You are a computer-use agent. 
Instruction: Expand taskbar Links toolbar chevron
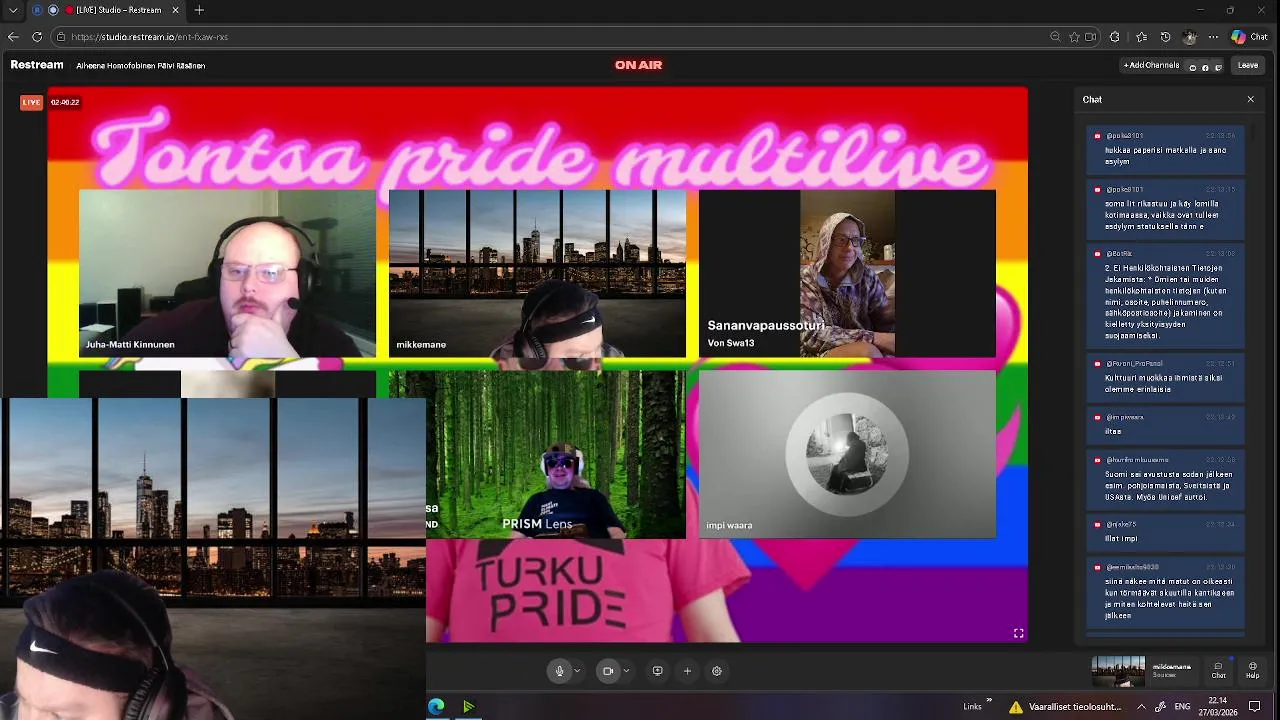pyautogui.click(x=989, y=701)
